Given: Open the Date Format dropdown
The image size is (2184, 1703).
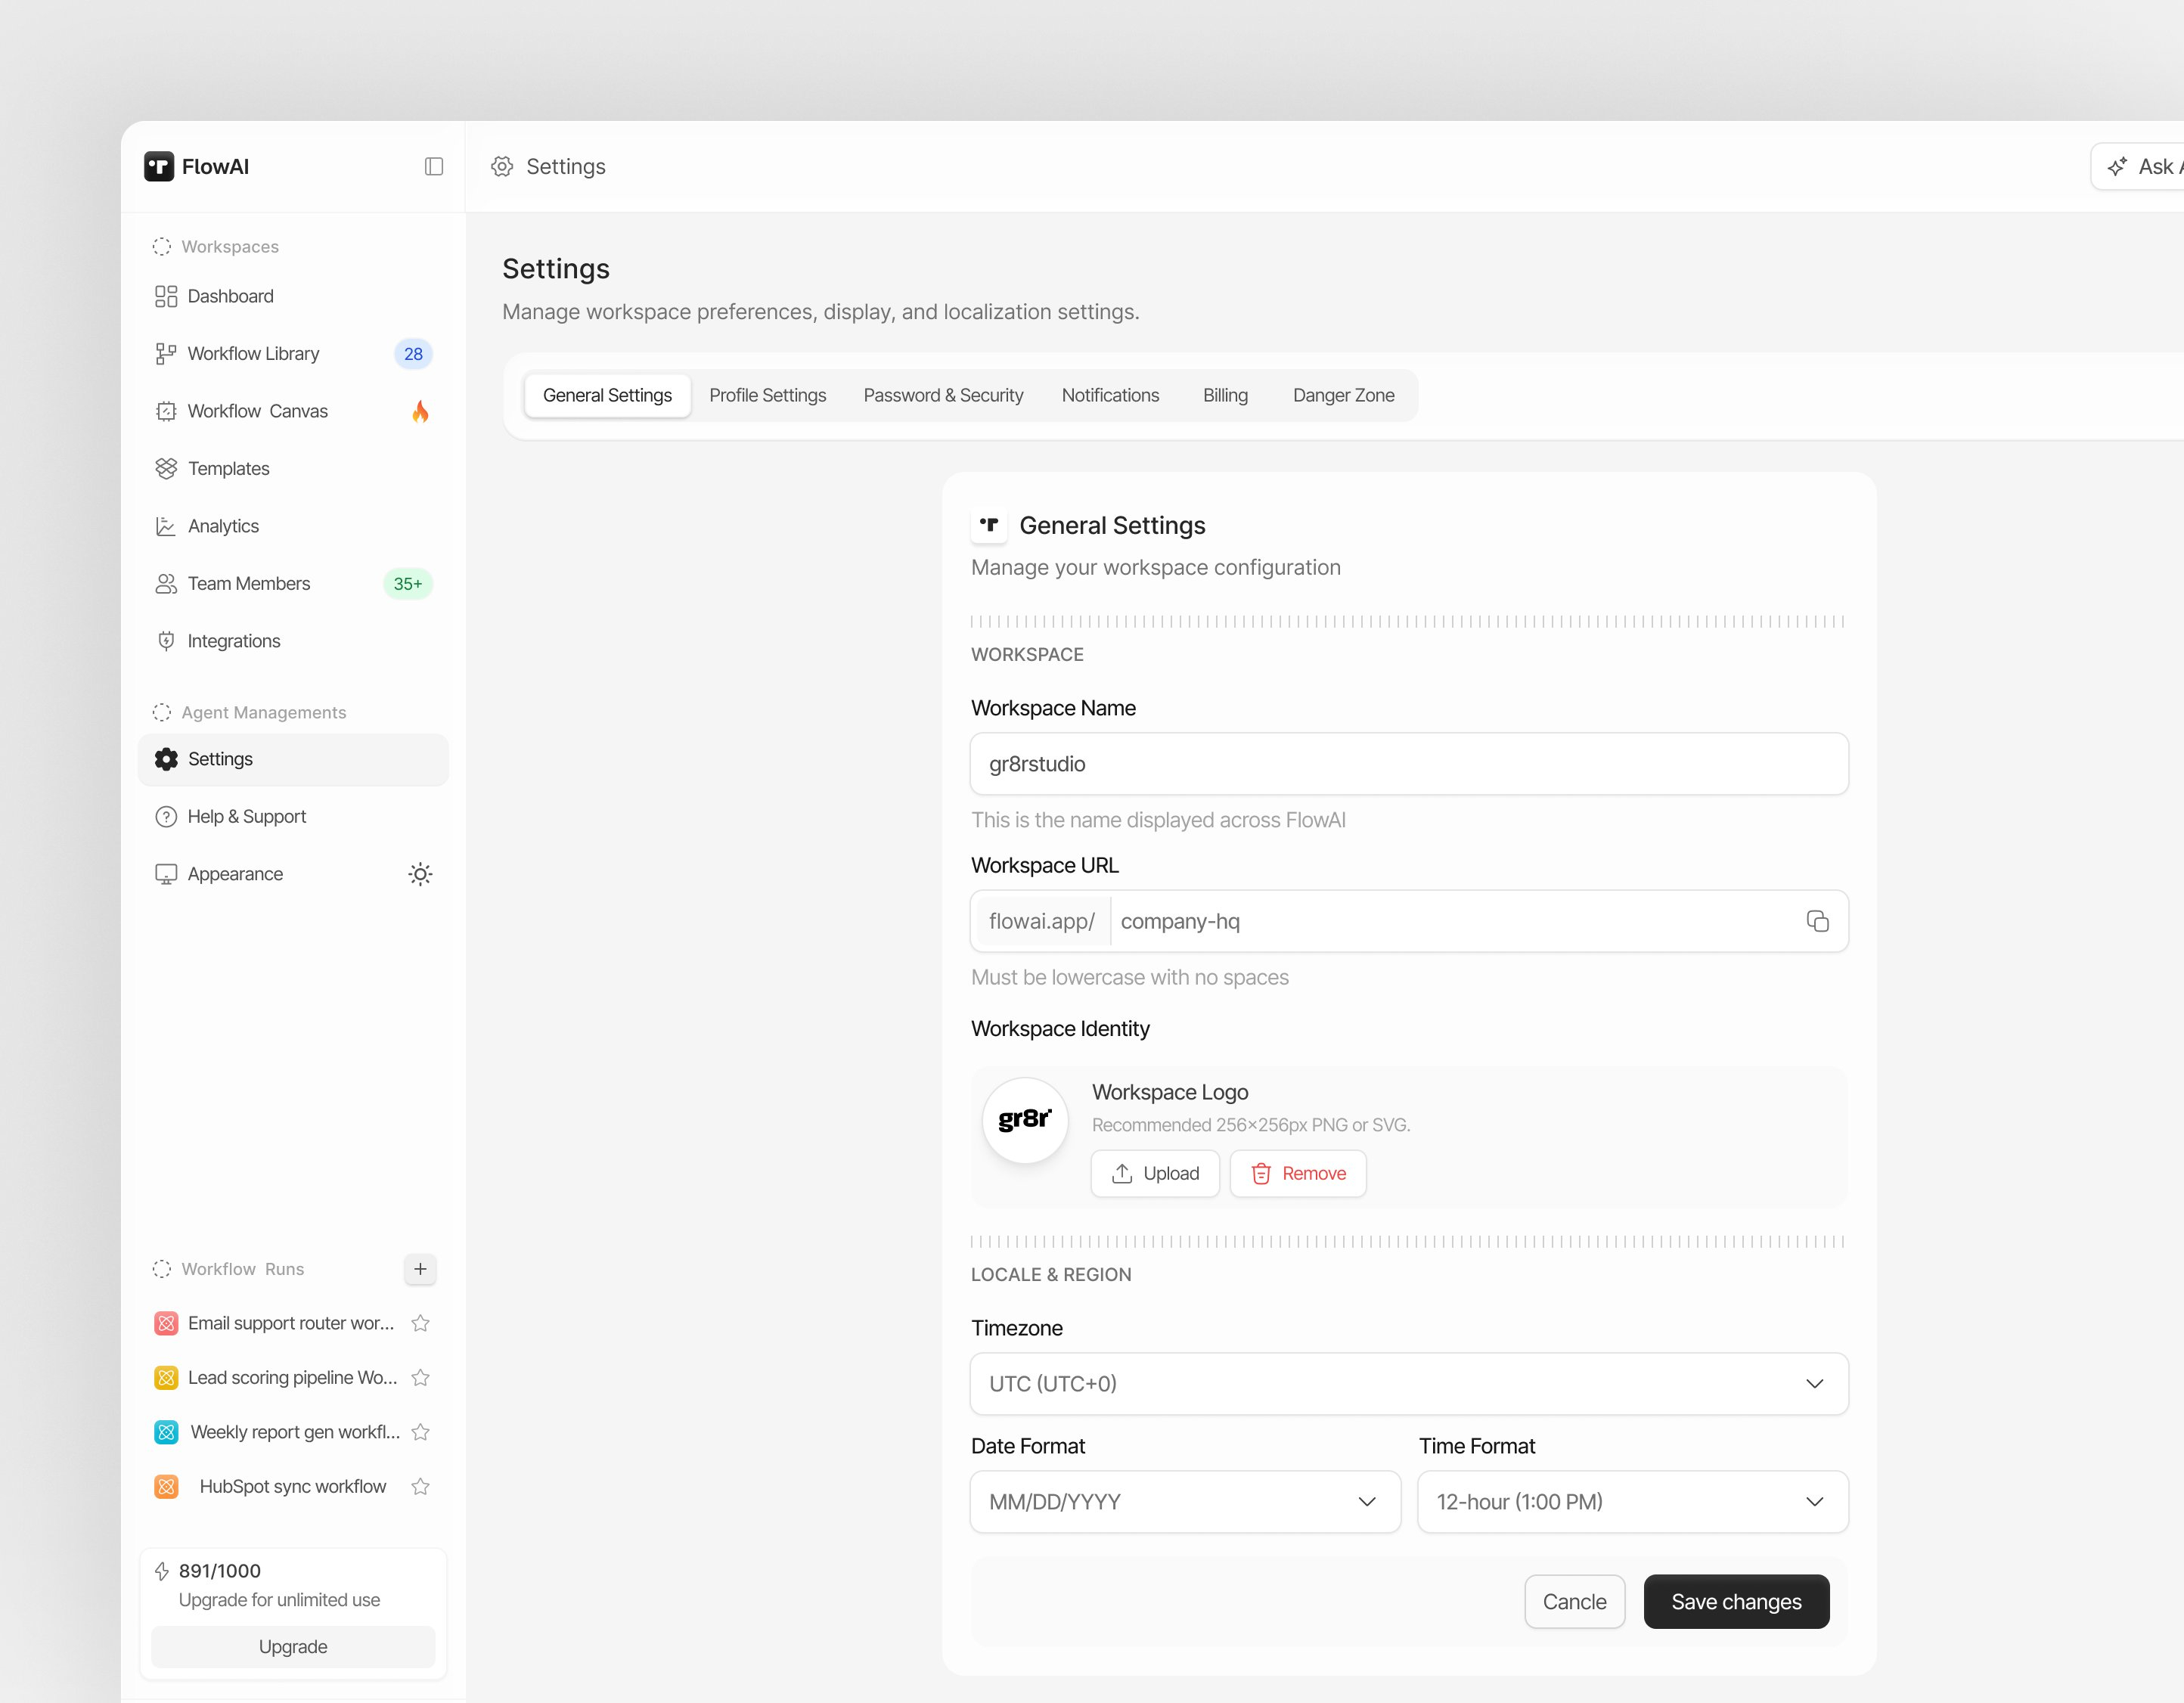Looking at the screenshot, I should point(1185,1502).
